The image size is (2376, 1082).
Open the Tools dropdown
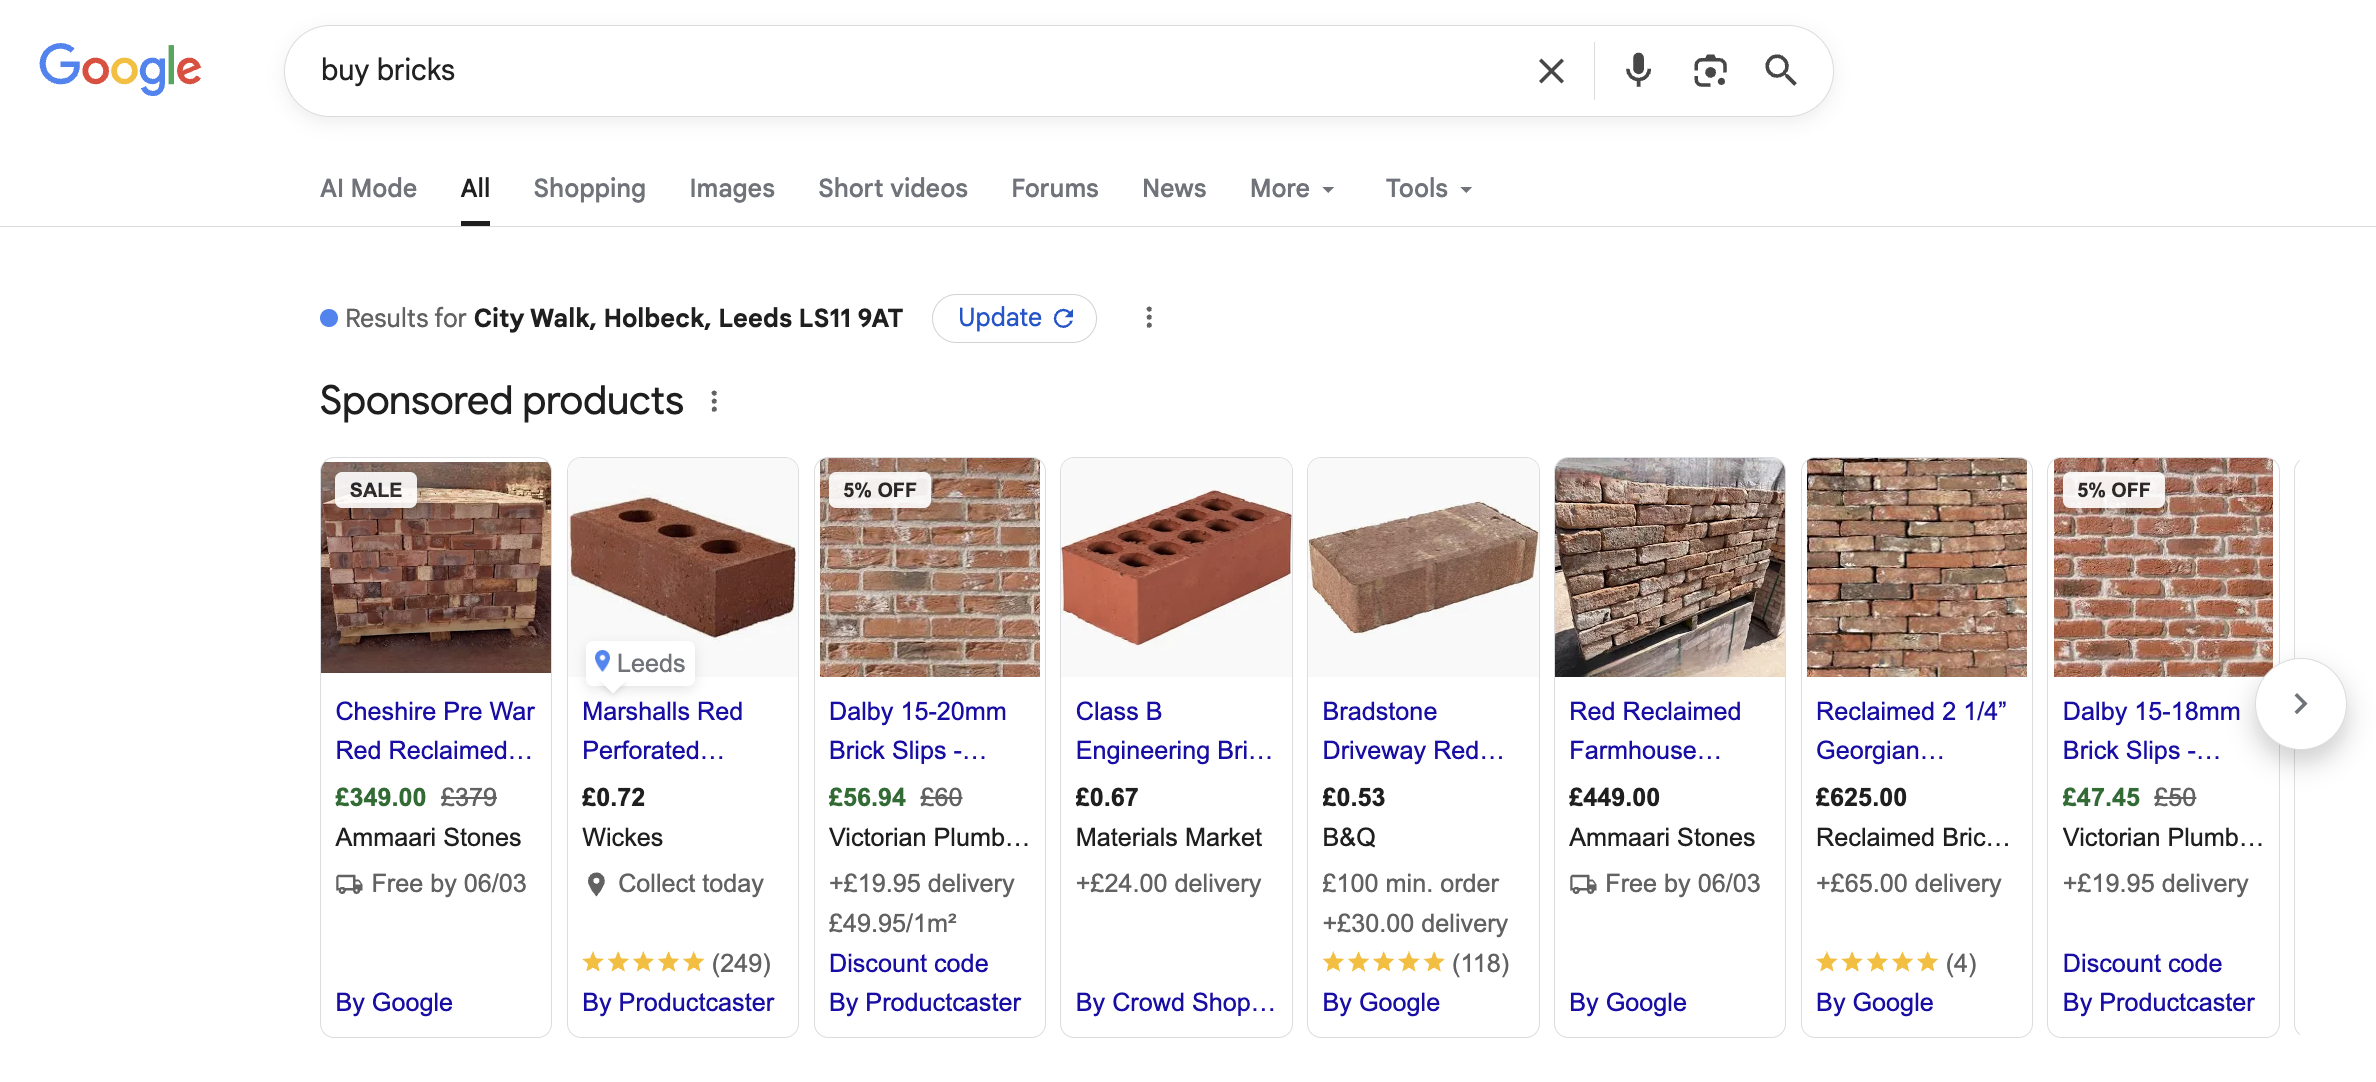coord(1427,188)
